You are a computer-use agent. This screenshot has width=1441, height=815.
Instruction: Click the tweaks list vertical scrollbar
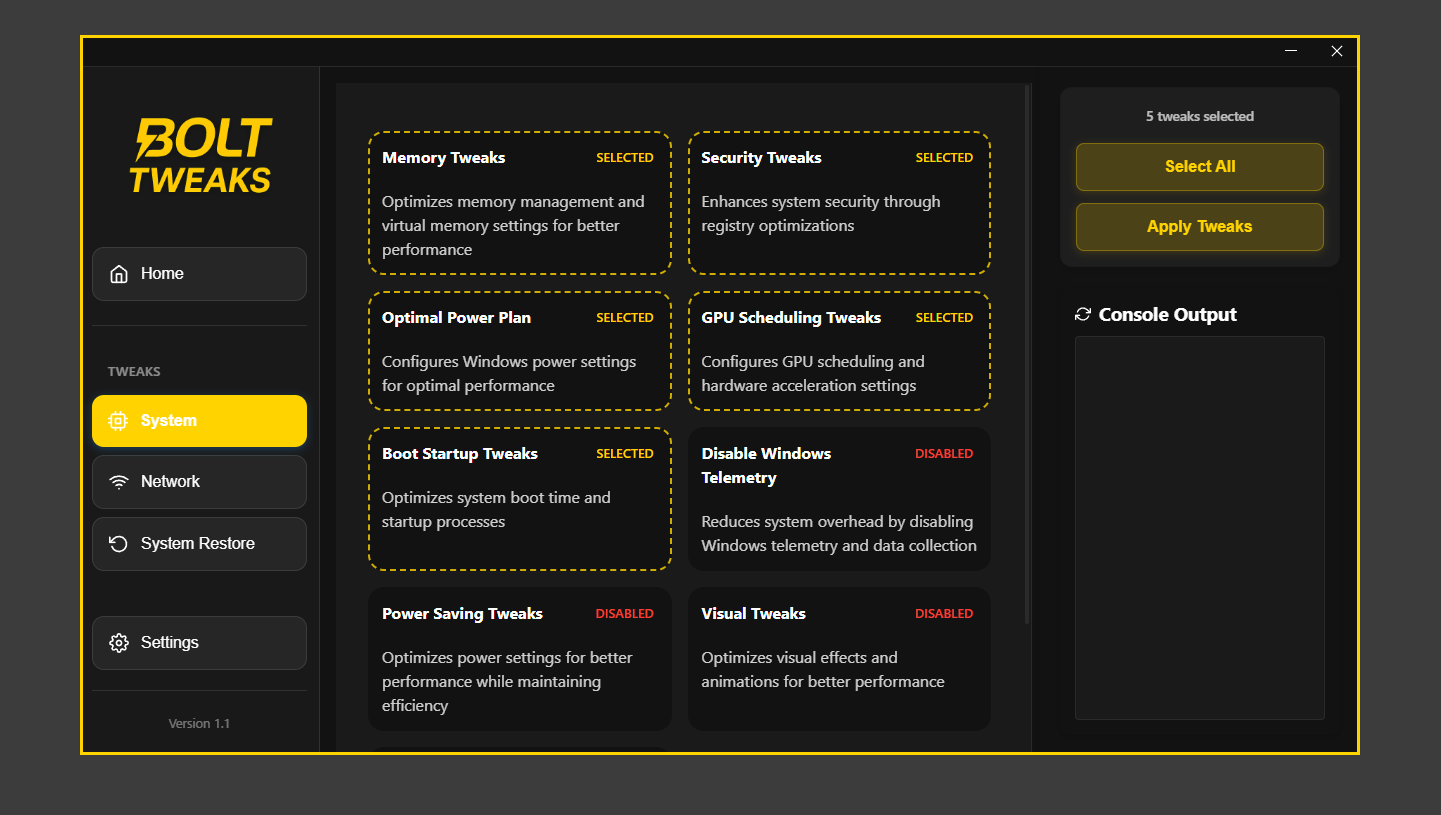(x=1027, y=350)
